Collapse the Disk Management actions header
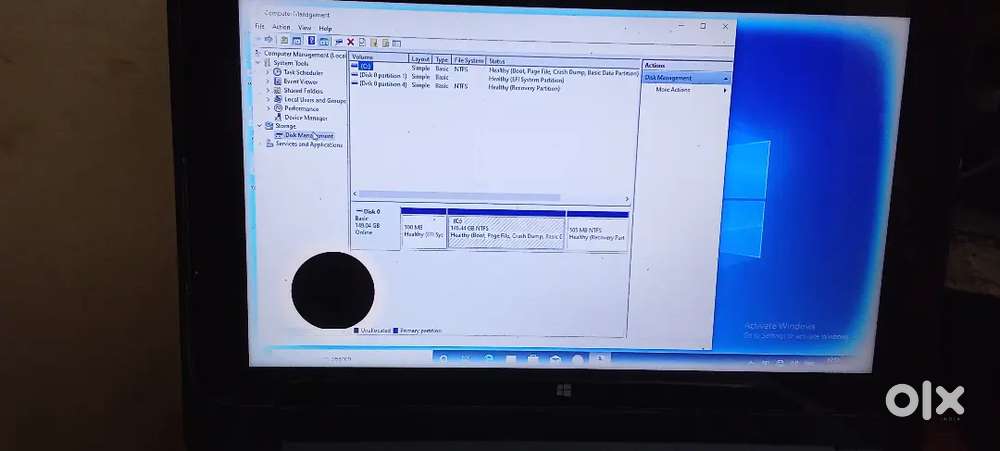This screenshot has width=1000, height=451. click(726, 78)
